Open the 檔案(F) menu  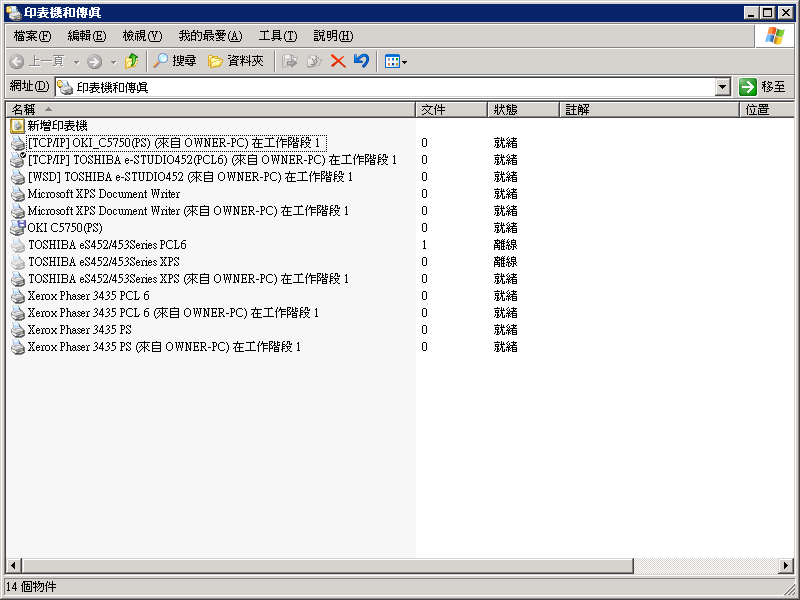tap(32, 36)
